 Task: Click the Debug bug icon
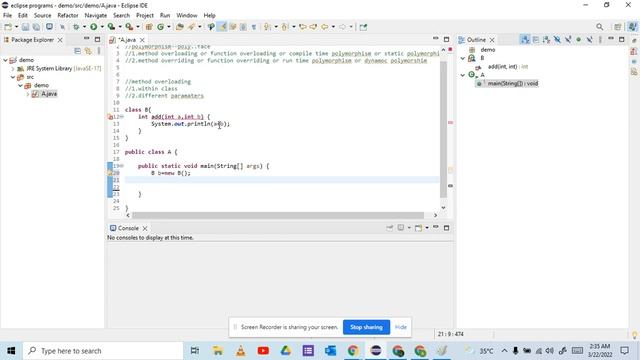click(76, 27)
